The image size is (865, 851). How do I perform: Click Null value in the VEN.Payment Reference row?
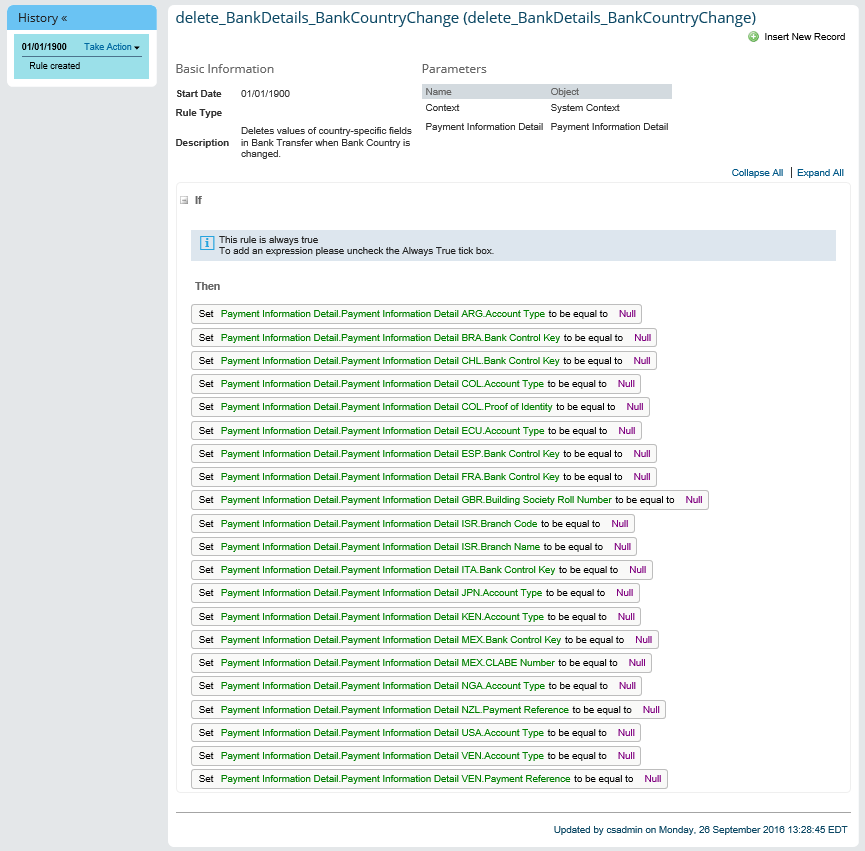[x=653, y=780]
